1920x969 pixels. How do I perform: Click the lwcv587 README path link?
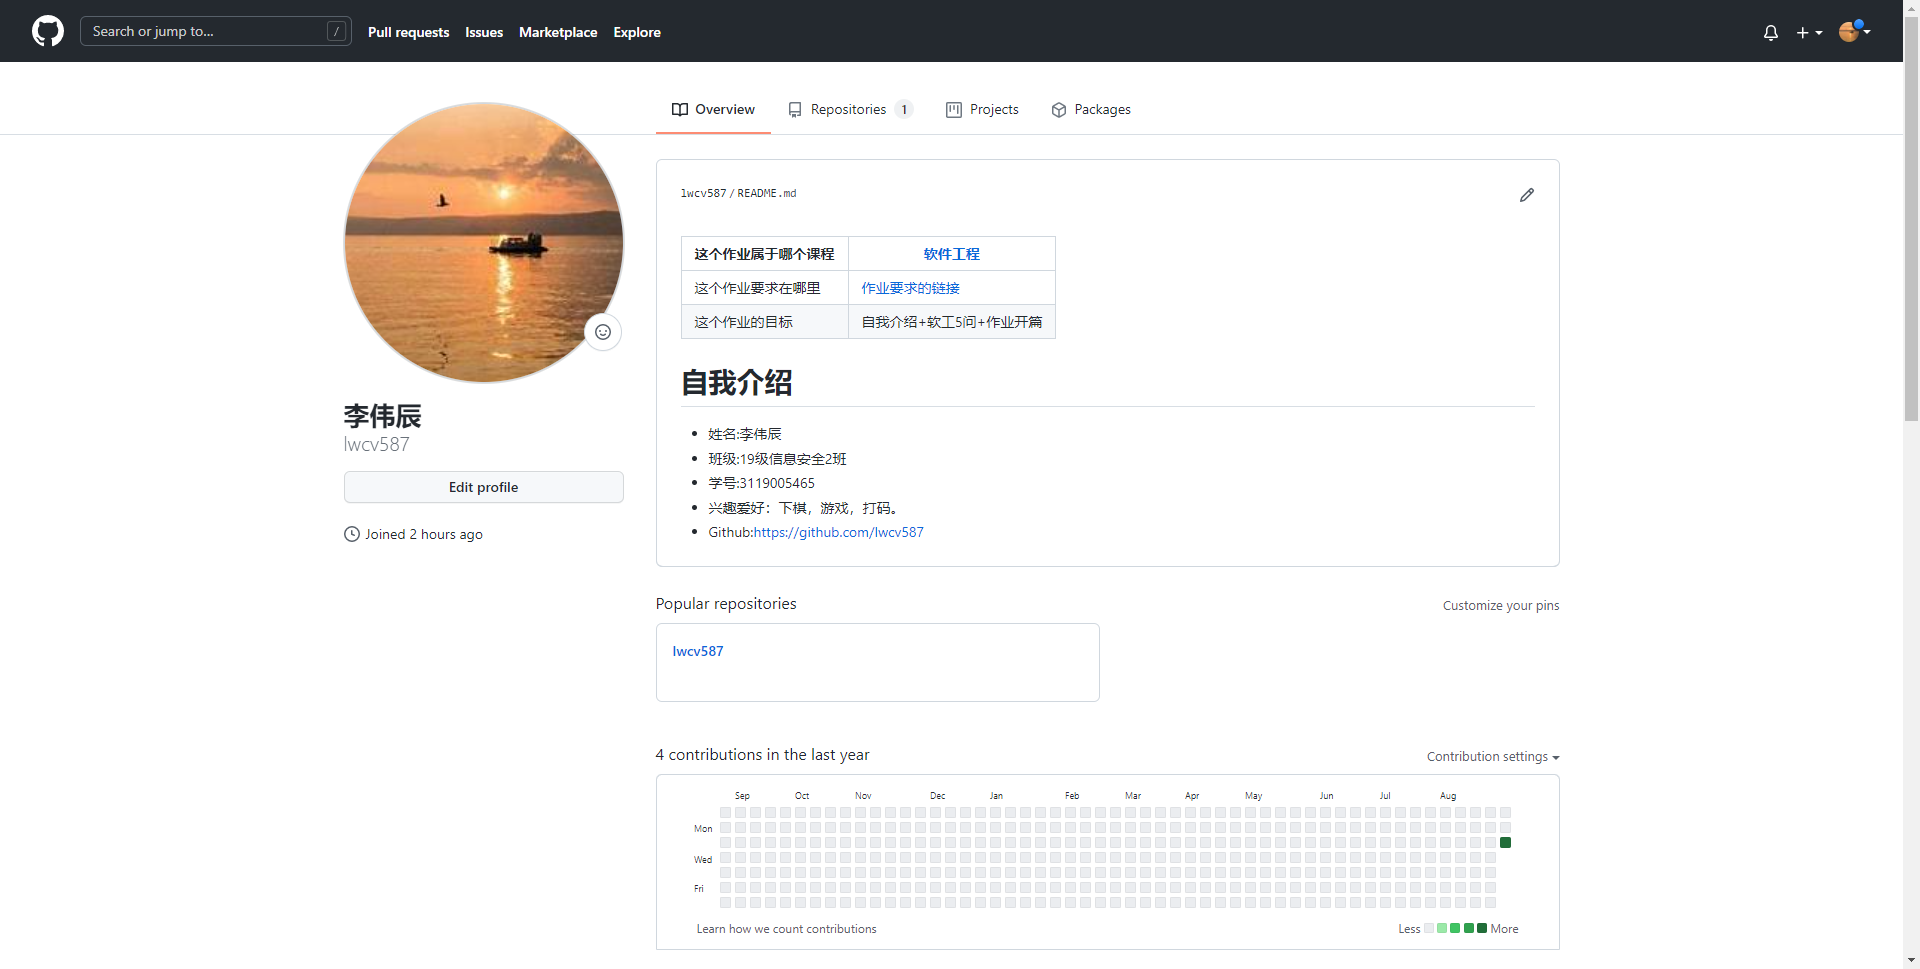[x=703, y=193]
